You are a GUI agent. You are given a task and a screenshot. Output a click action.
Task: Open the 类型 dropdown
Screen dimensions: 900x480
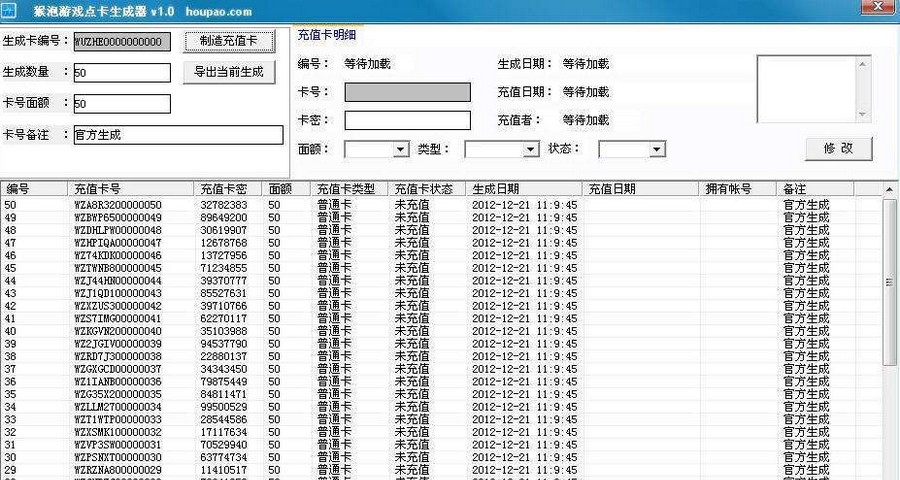point(531,150)
